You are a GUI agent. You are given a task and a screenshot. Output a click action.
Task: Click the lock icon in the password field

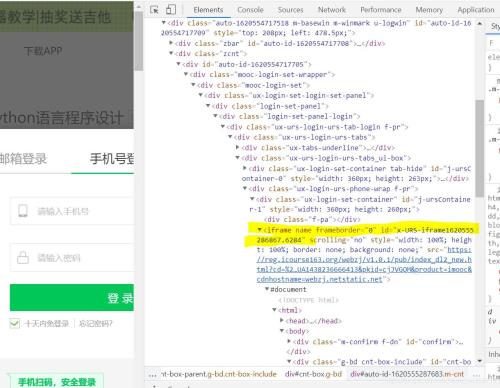pos(23,257)
